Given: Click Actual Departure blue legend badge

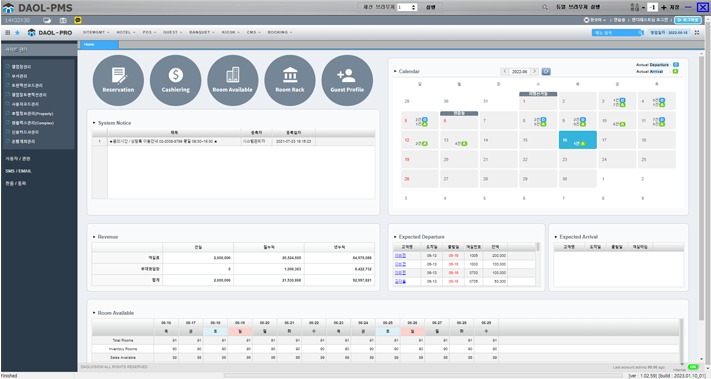Looking at the screenshot, I should (676, 65).
